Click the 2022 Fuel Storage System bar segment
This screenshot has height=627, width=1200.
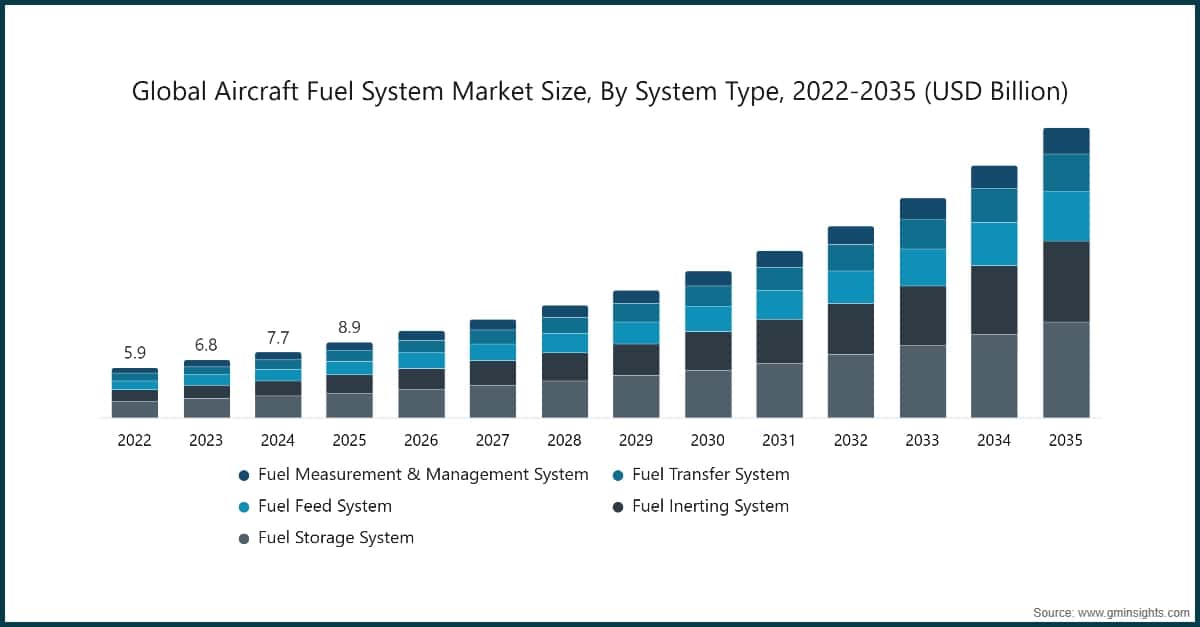135,410
